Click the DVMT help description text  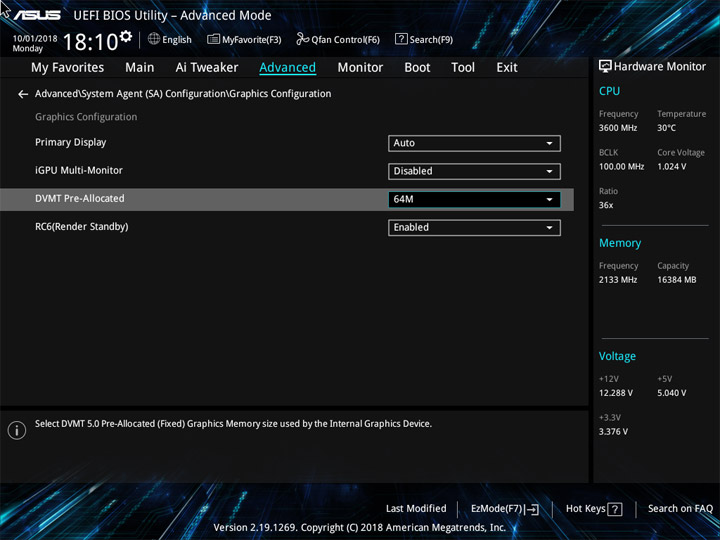pyautogui.click(x=233, y=424)
